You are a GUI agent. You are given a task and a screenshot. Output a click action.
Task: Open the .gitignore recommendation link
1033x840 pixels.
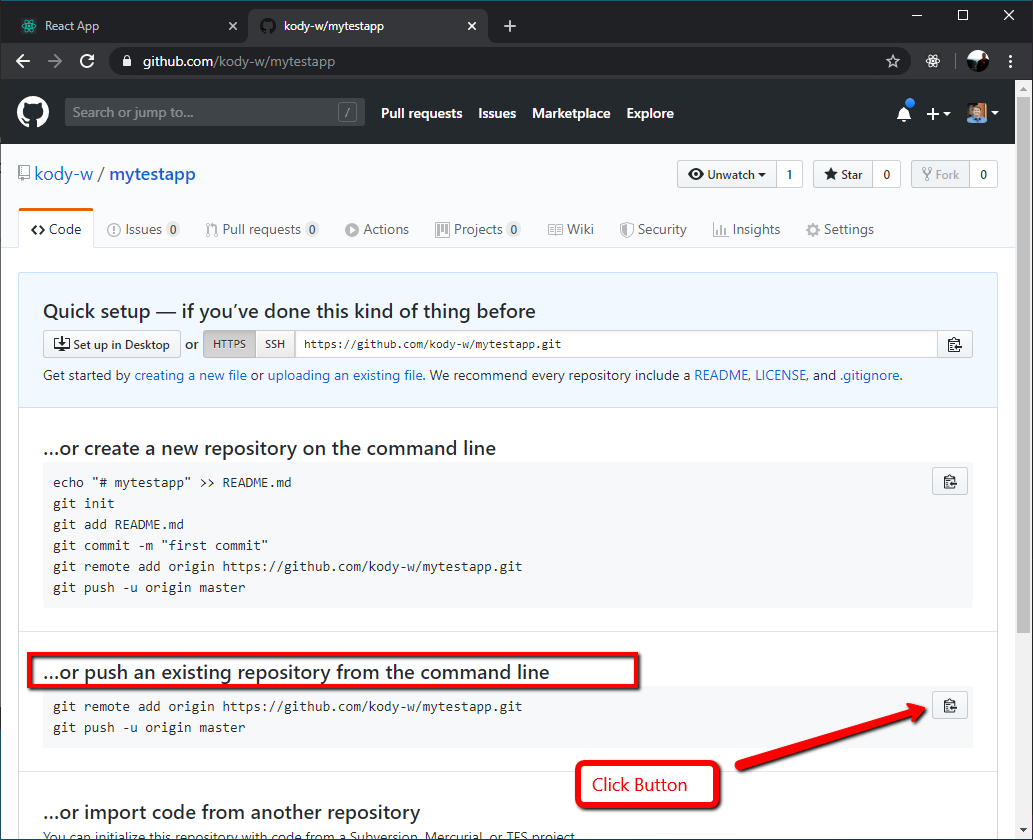click(x=870, y=376)
